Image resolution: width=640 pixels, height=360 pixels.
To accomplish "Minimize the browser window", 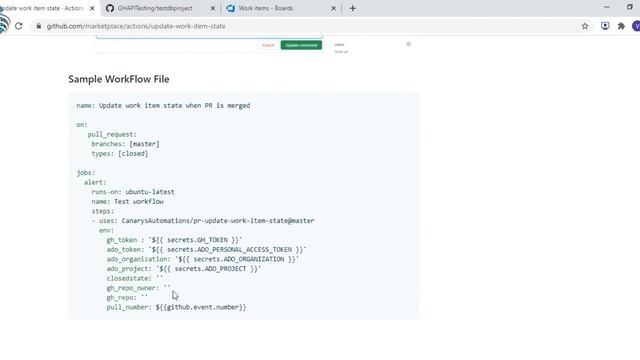I will click(x=607, y=7).
